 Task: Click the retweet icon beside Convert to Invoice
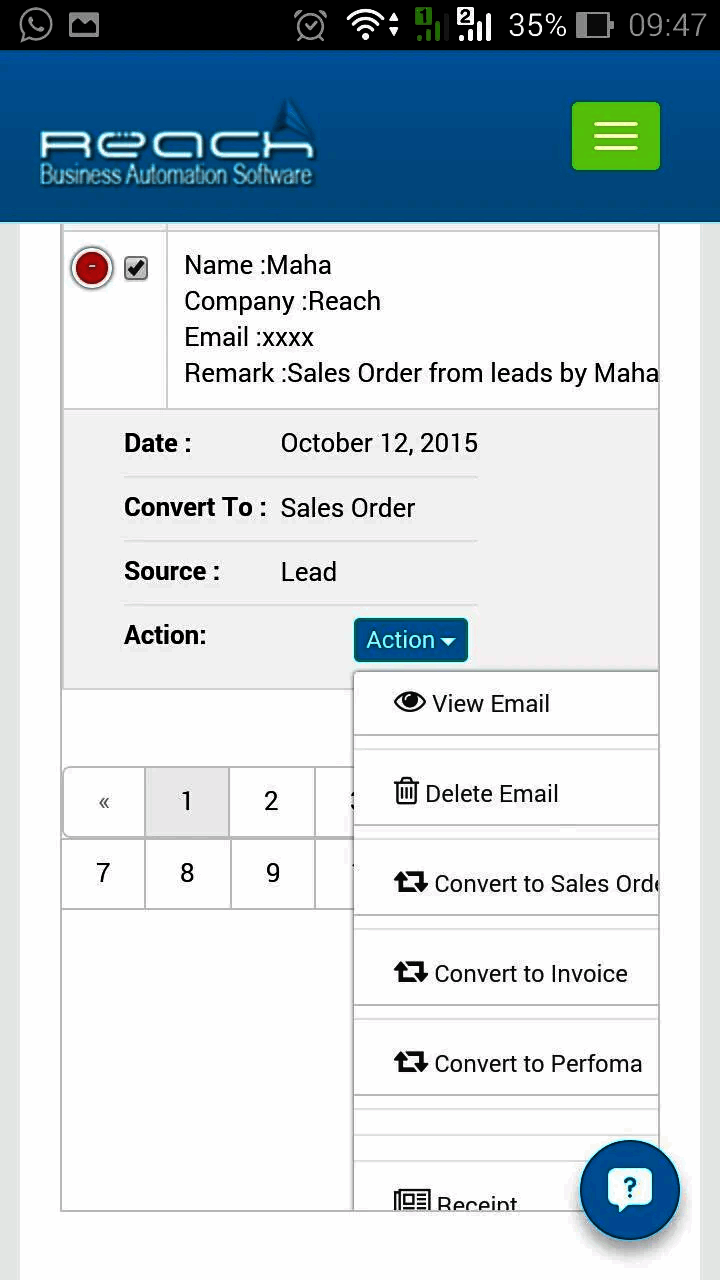pyautogui.click(x=411, y=972)
